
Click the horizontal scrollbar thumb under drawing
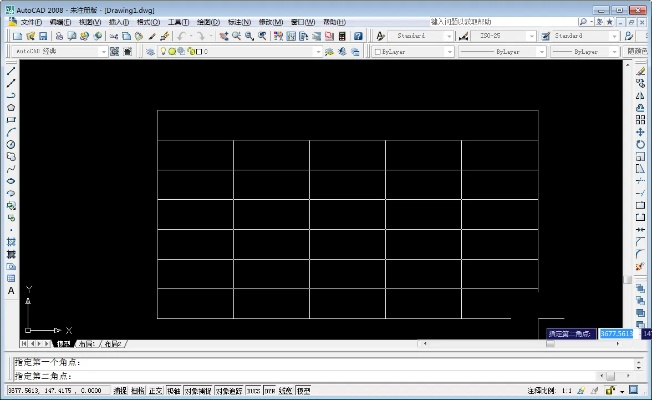[x=550, y=344]
